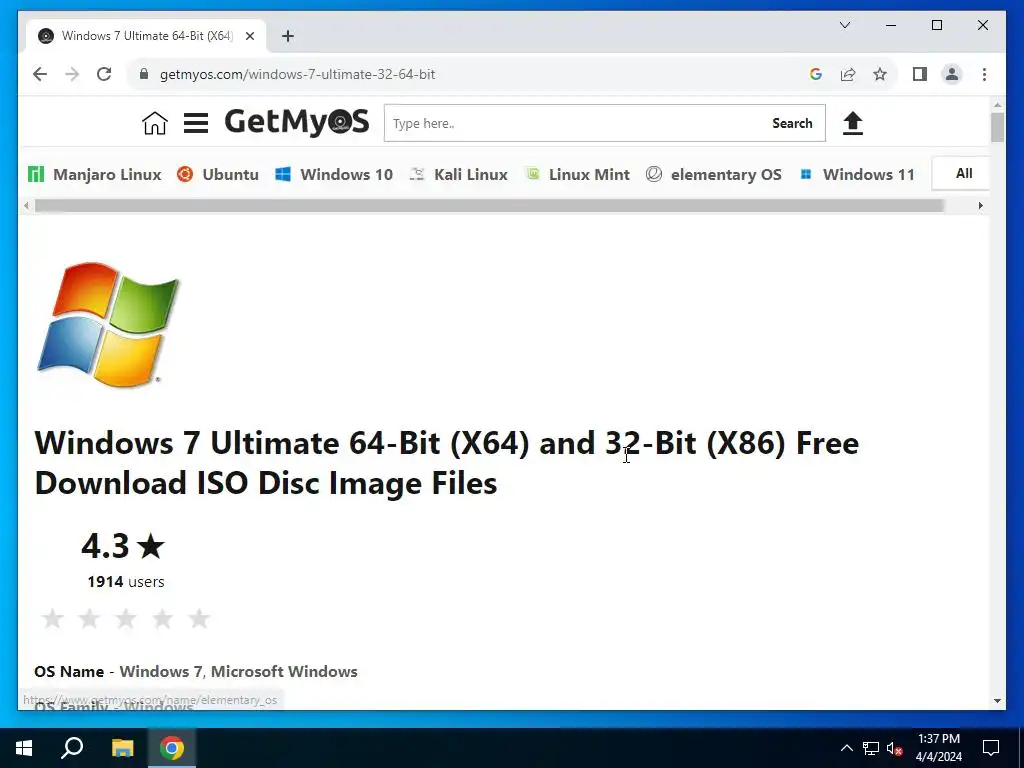Screen dimensions: 1024x768
Task: Click the Manjaro Linux icon
Action: 36,174
